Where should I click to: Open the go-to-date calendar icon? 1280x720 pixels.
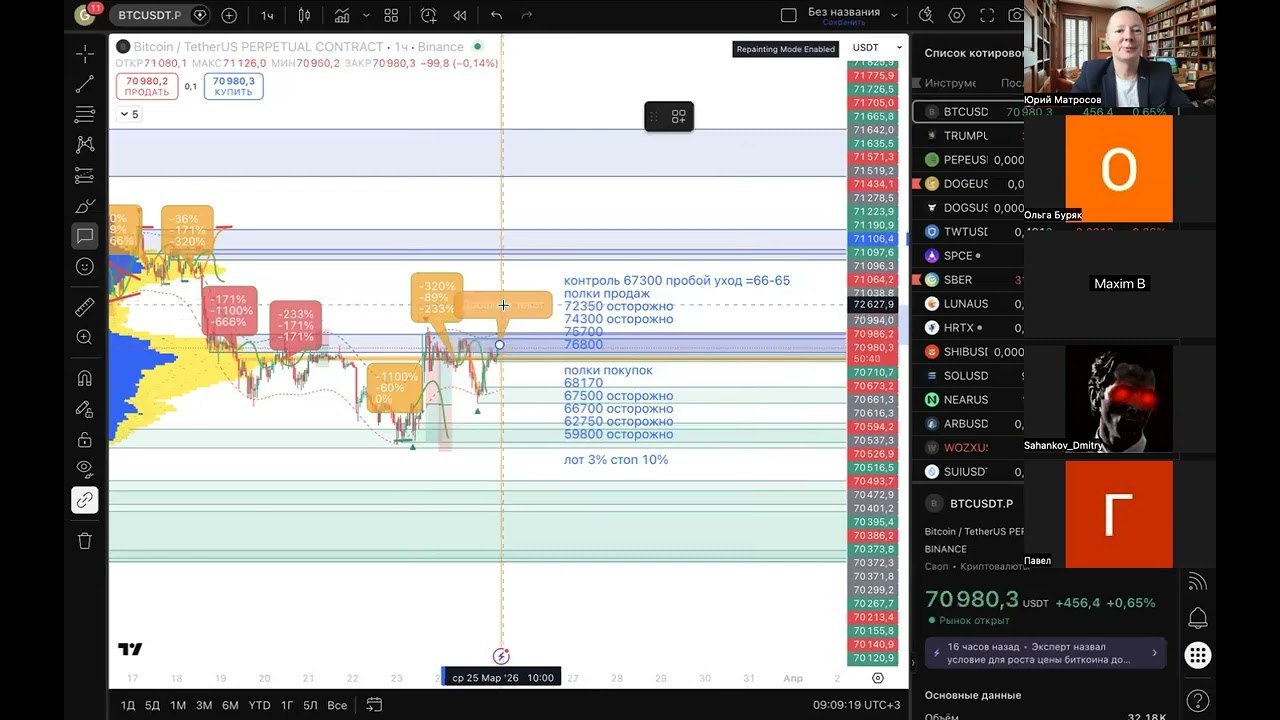point(374,705)
